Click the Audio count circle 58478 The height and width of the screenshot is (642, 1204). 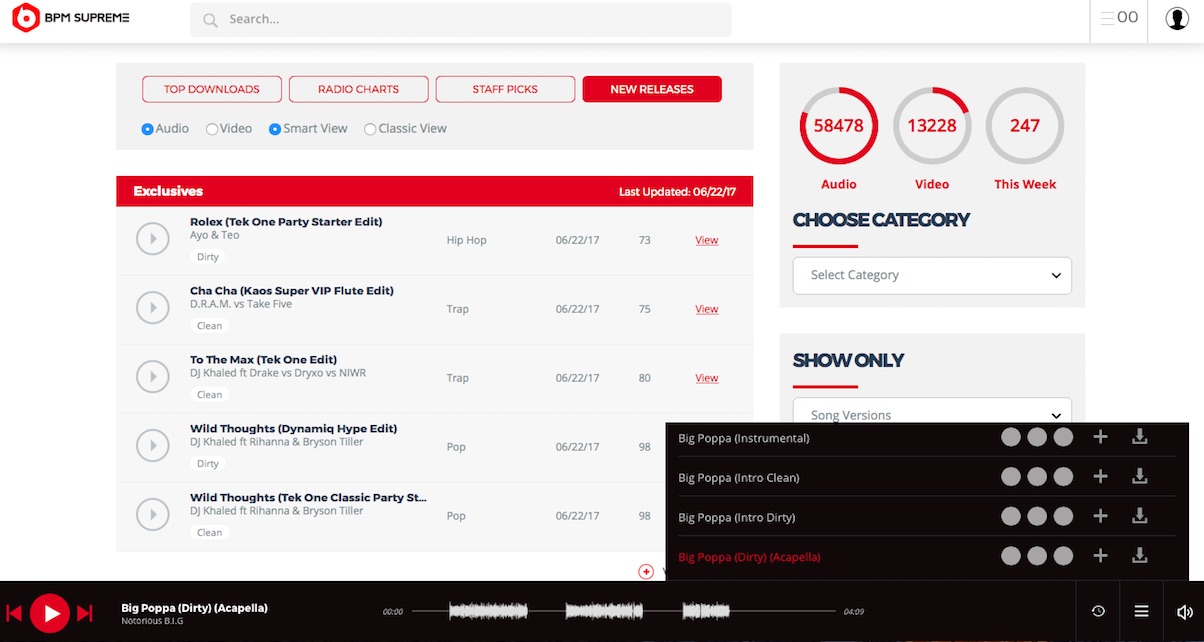coord(839,126)
